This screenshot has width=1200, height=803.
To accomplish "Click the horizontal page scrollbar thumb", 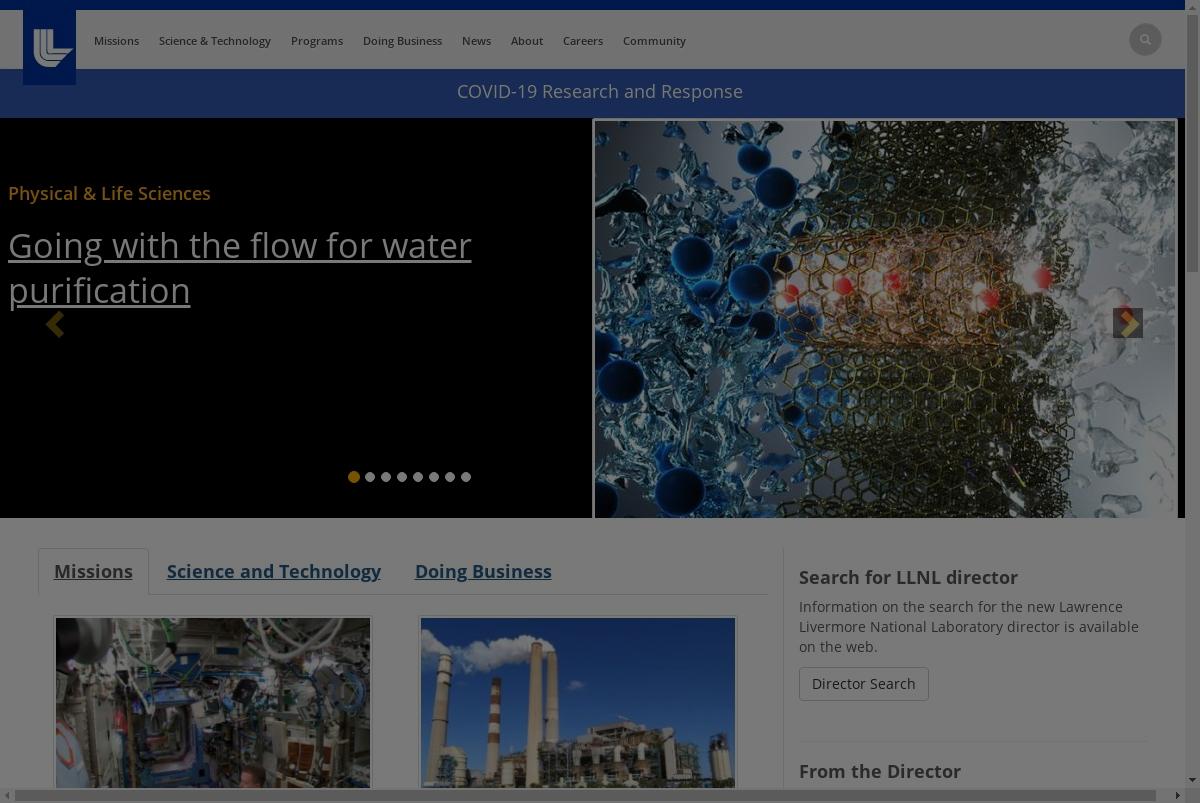I will (x=584, y=796).
